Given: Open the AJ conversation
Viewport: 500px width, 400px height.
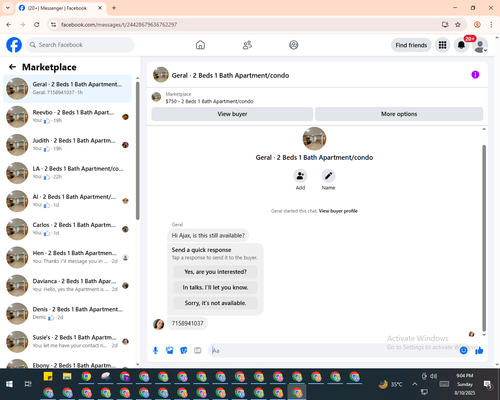Looking at the screenshot, I should coord(67,201).
